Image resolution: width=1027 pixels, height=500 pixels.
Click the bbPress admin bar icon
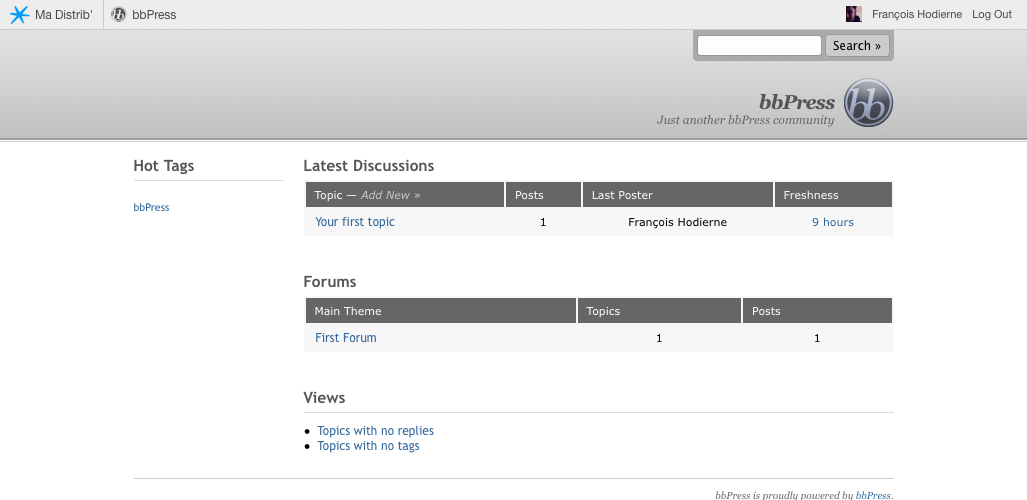(119, 15)
